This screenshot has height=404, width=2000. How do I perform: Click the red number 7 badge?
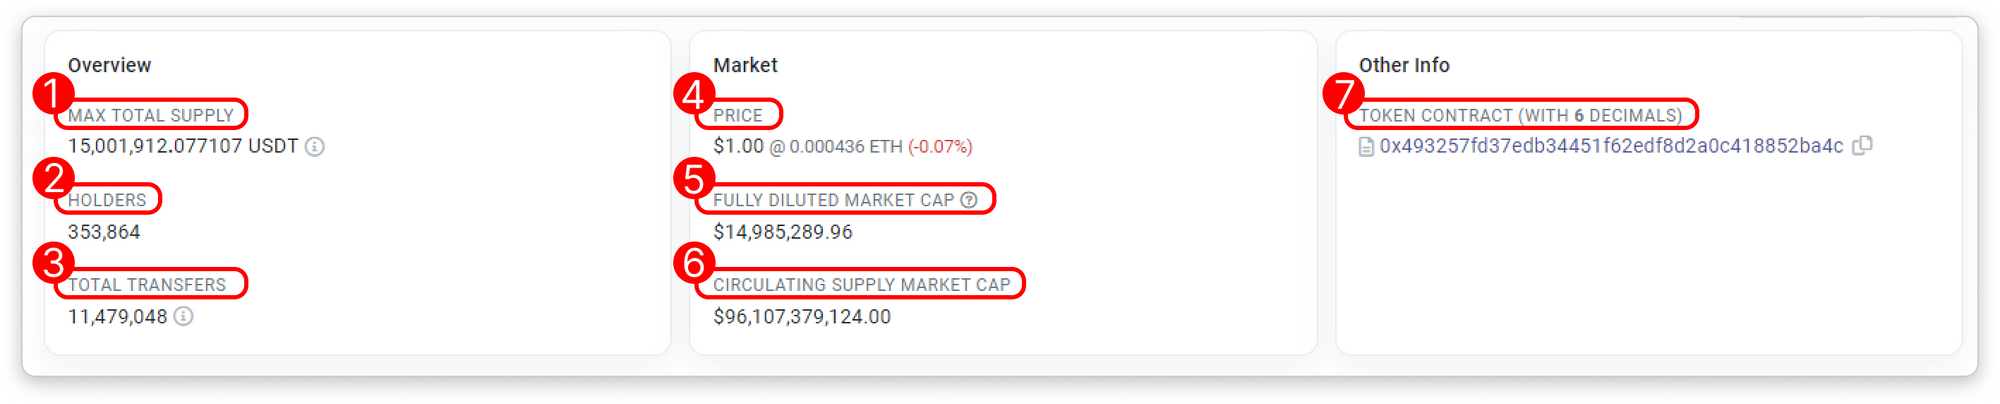point(1343,94)
